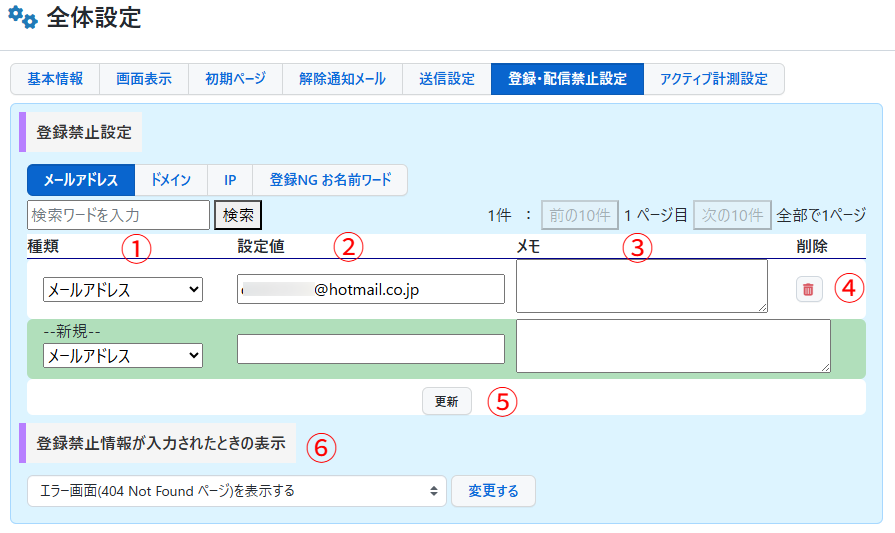The height and width of the screenshot is (533, 895).
Task: Switch to the アクティブ計測設定 tab
Action: tap(714, 79)
